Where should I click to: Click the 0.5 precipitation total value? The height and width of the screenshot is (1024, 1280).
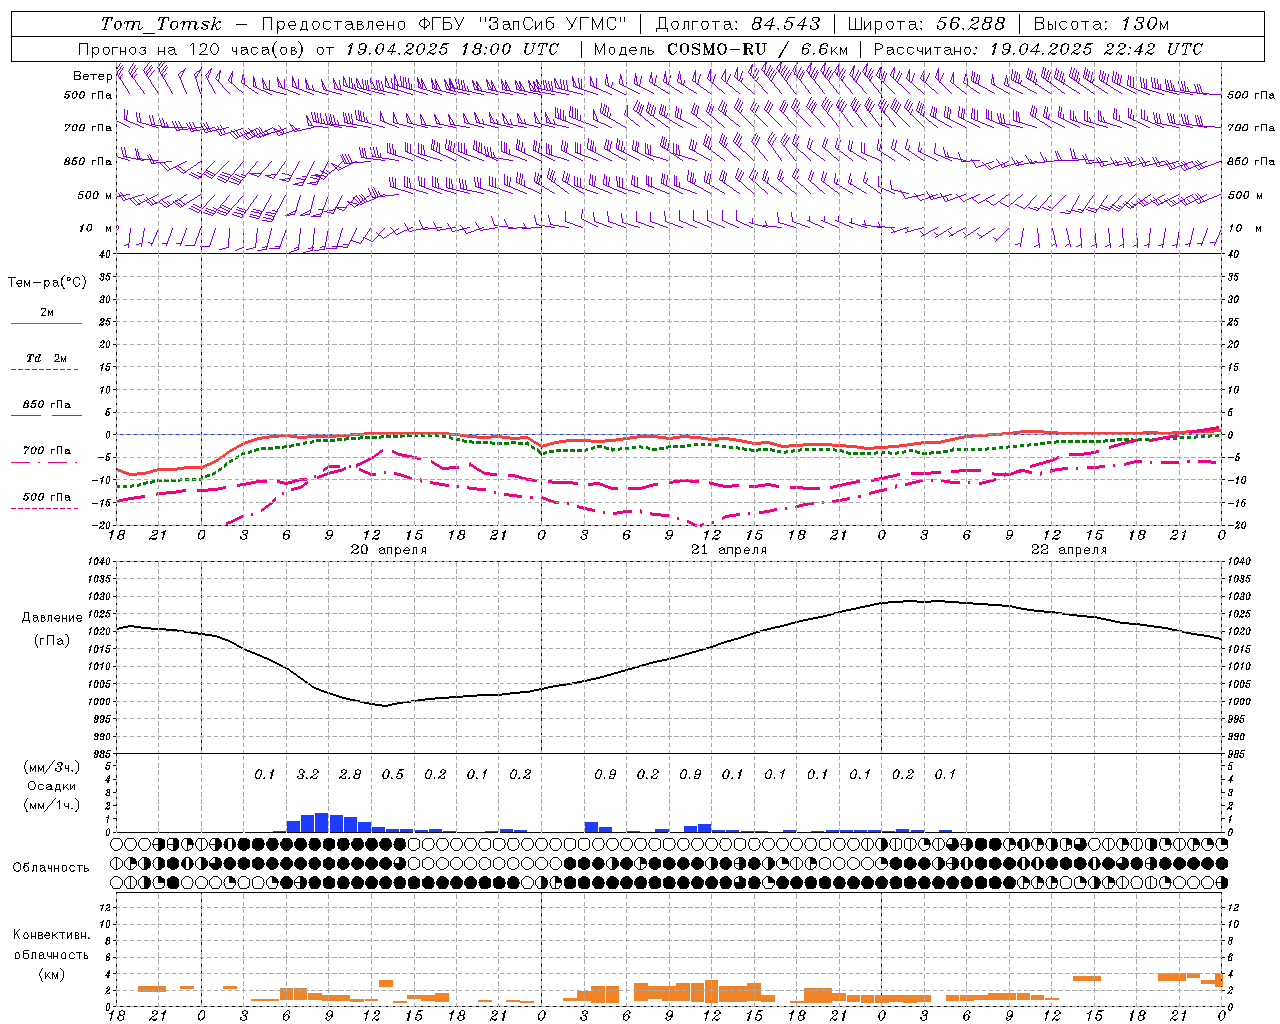click(393, 774)
